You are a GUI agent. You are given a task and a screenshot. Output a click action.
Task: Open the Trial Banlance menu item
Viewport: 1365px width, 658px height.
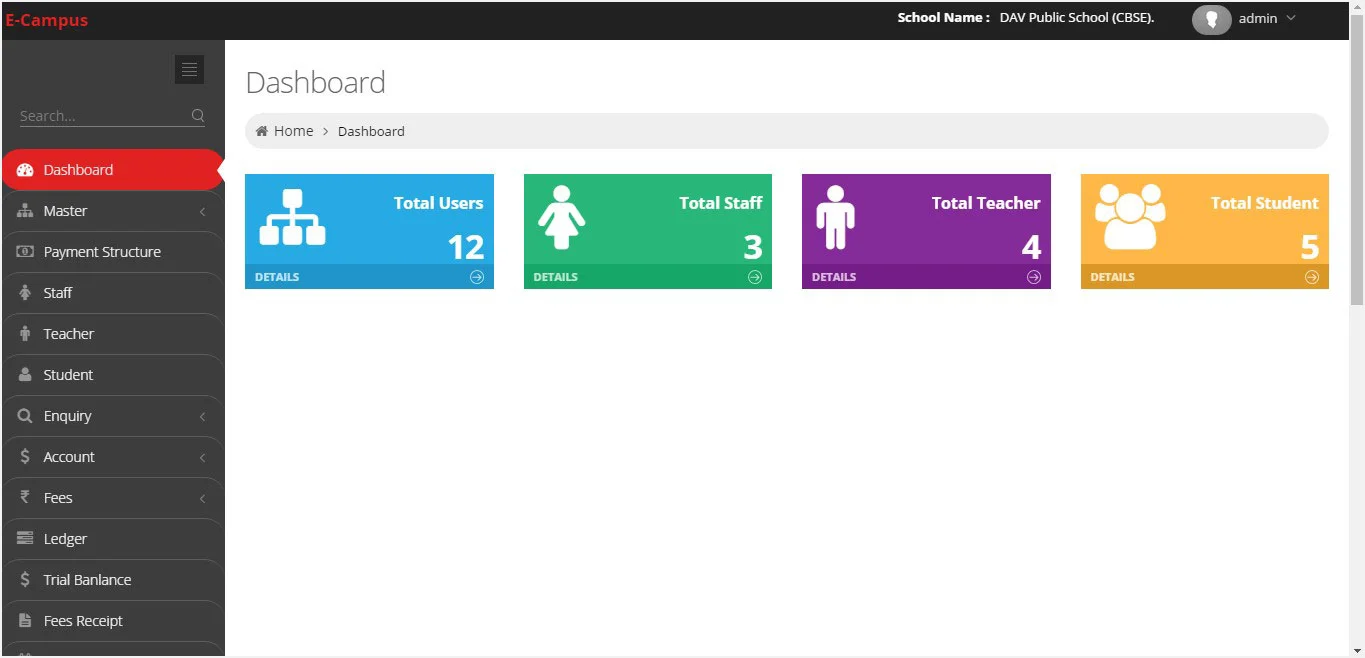[x=112, y=580]
